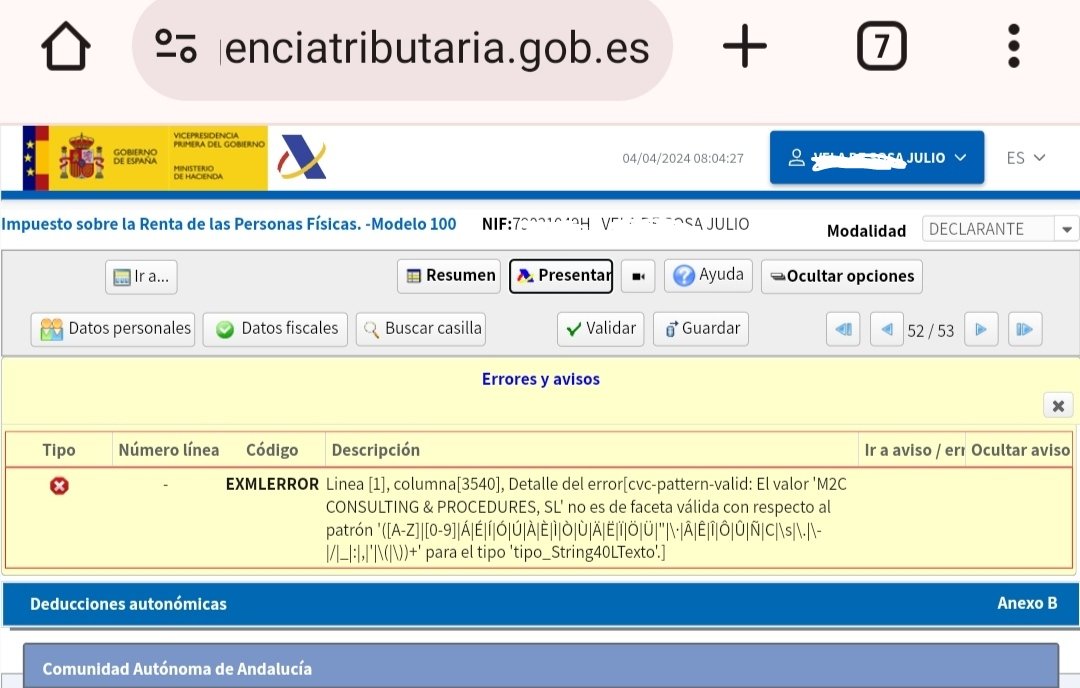Click the Código column header
This screenshot has height=688, width=1080.
pyautogui.click(x=272, y=450)
